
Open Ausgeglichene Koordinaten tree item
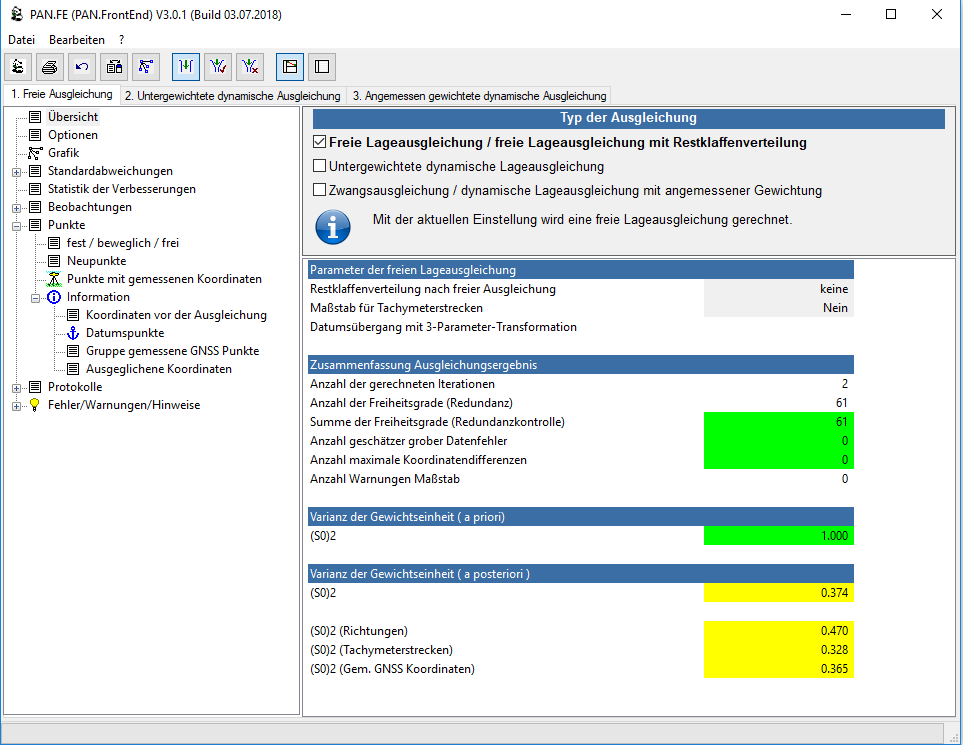click(x=159, y=369)
